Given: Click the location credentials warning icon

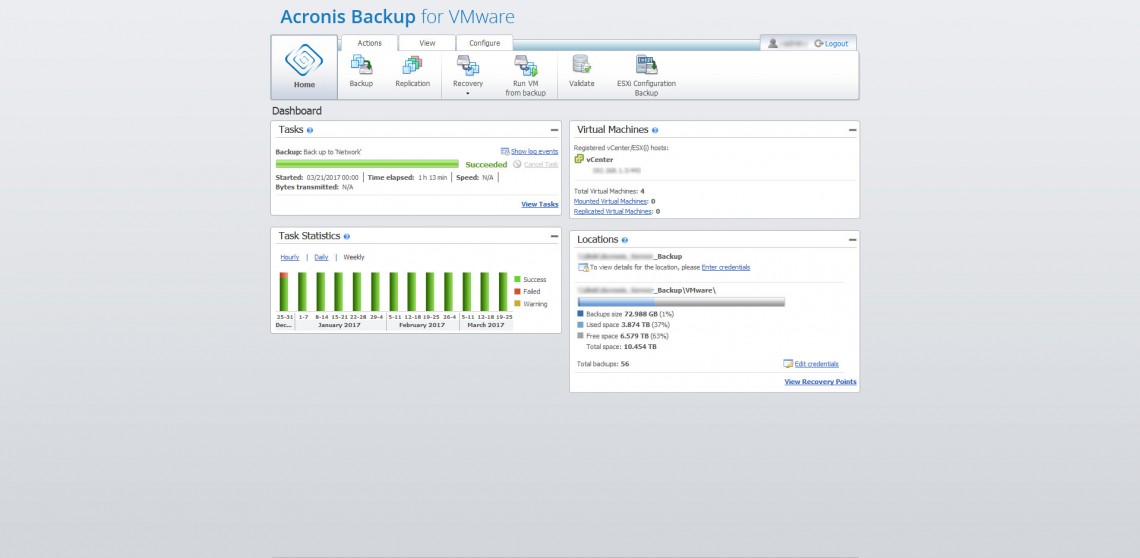Looking at the screenshot, I should (583, 268).
